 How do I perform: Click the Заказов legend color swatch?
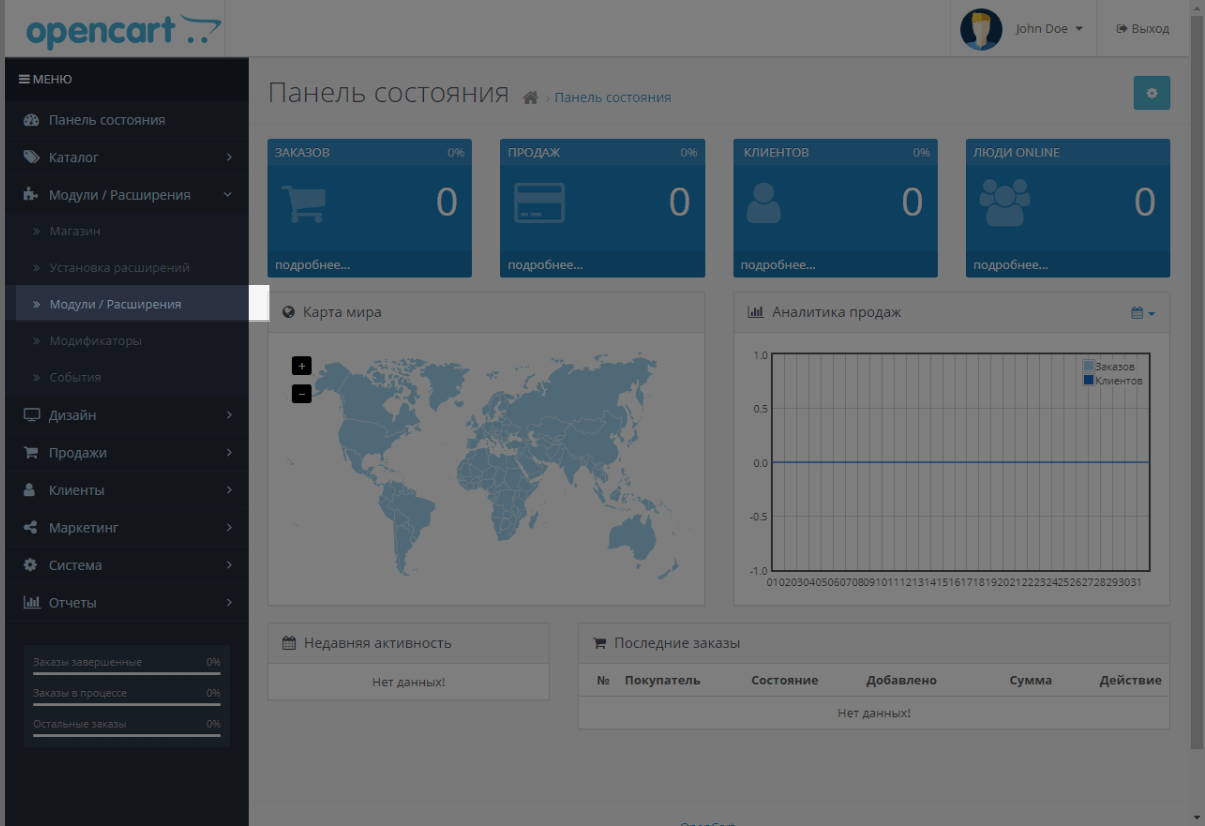[1088, 366]
